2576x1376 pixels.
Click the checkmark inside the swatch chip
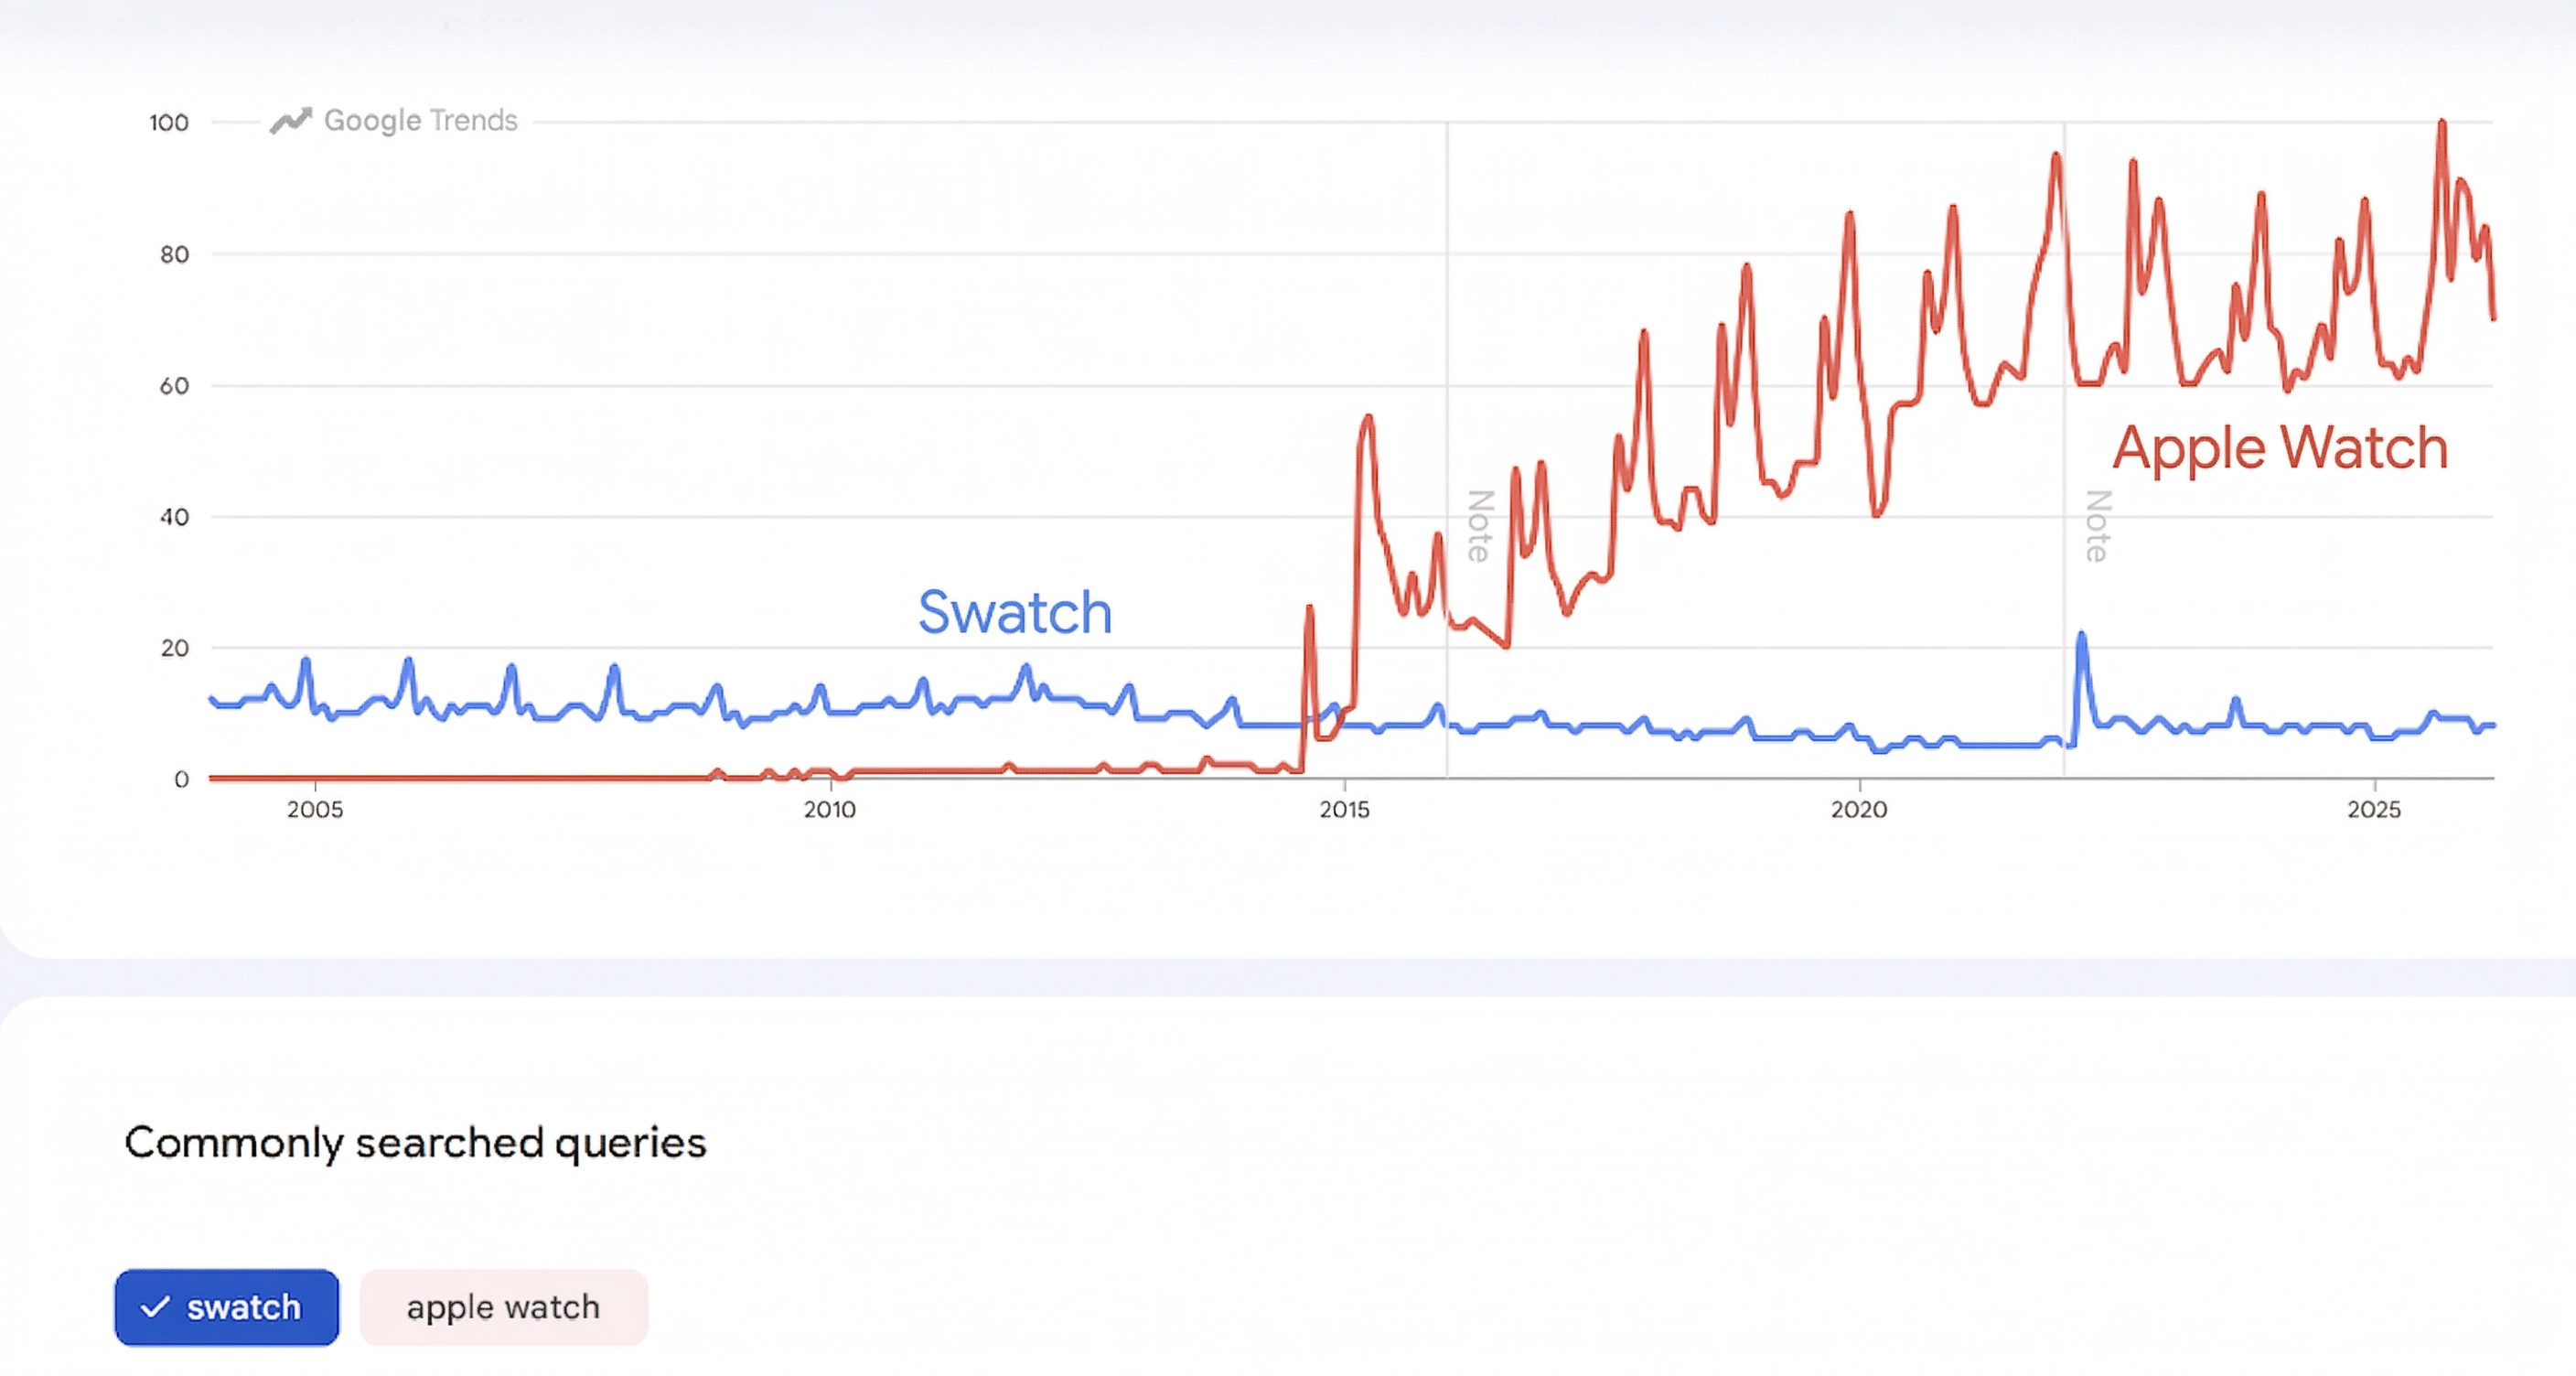click(158, 1307)
